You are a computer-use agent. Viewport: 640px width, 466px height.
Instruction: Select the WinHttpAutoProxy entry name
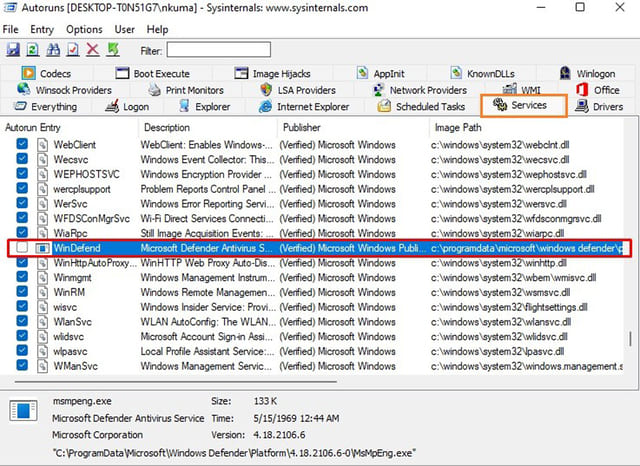pyautogui.click(x=95, y=263)
